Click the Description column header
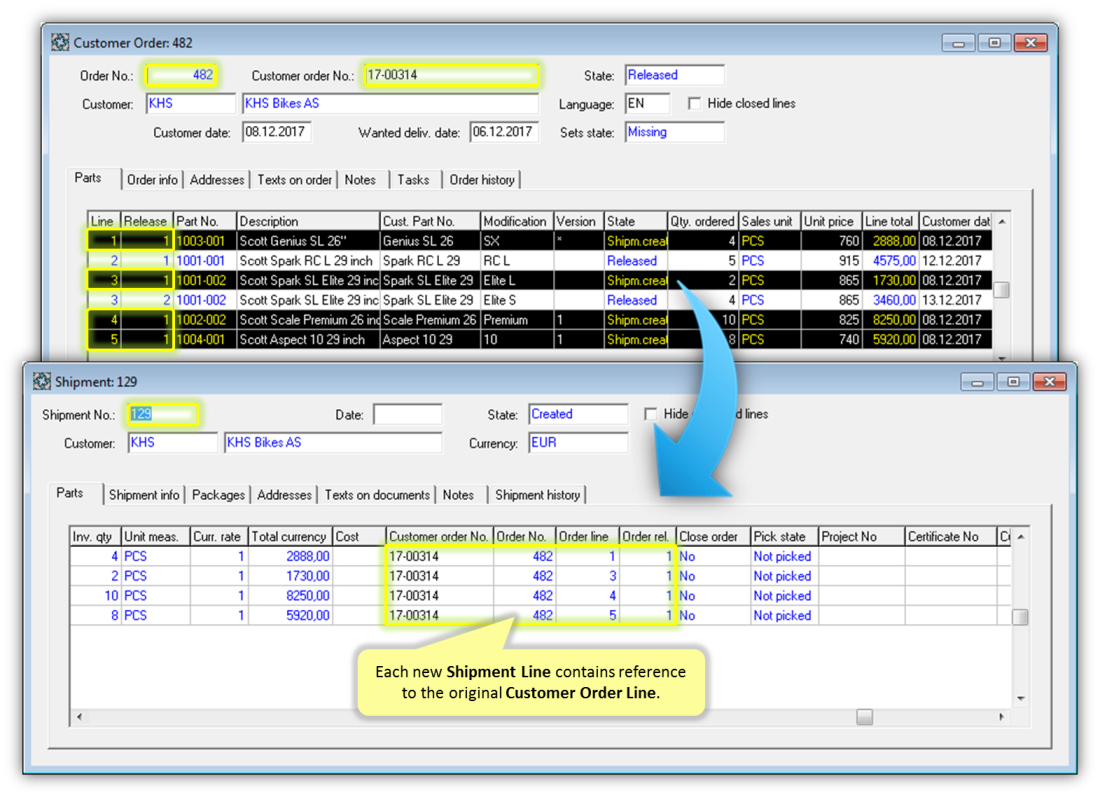 [x=308, y=221]
